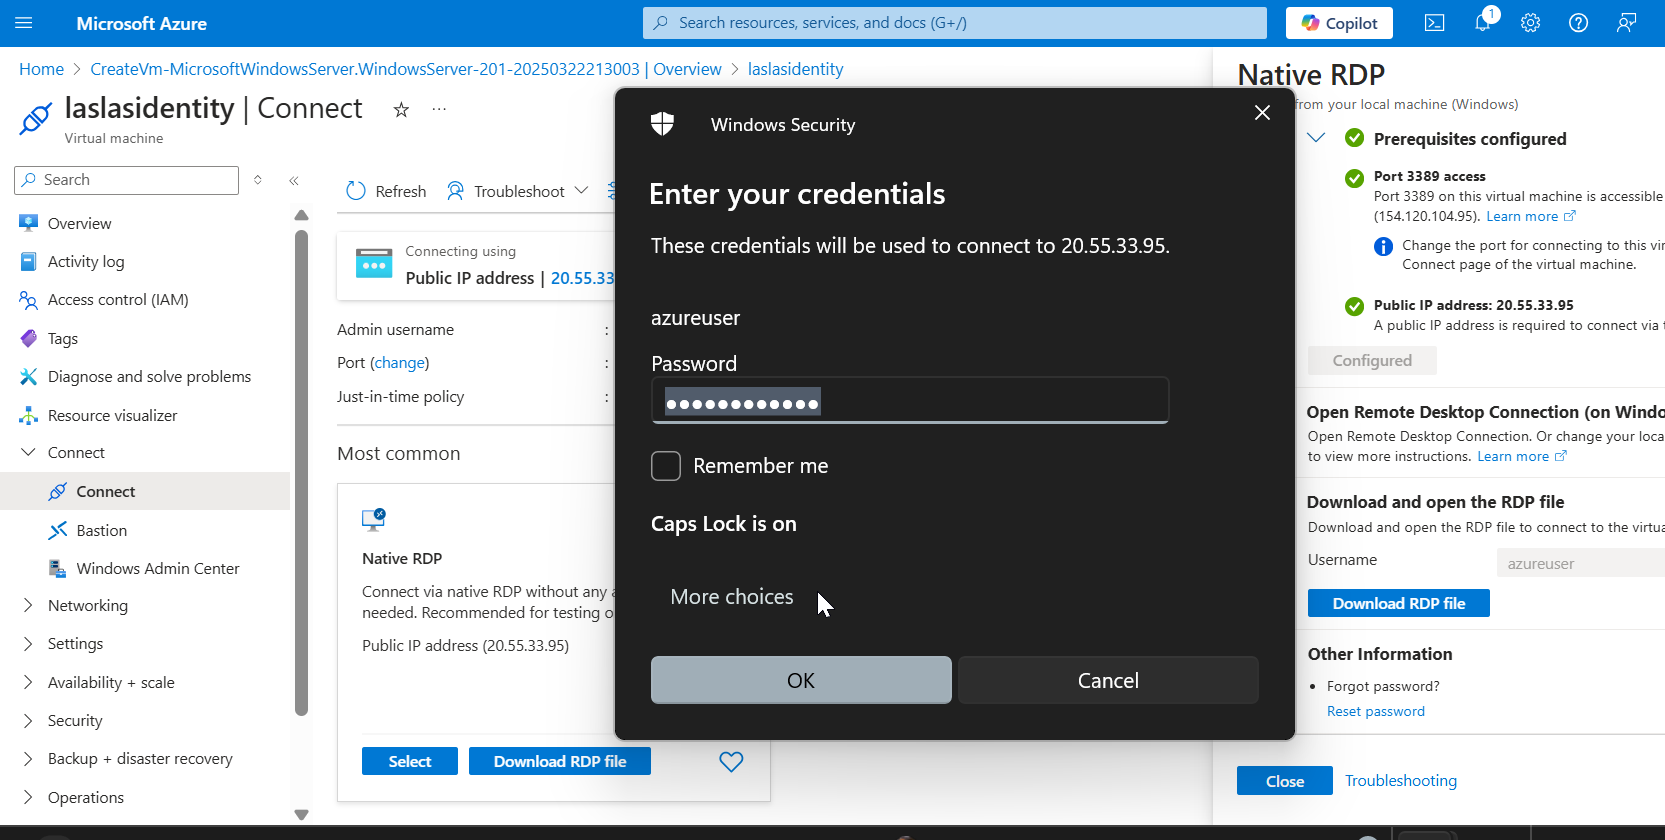Collapse Prerequisites configured chevron
This screenshot has width=1665, height=840.
point(1316,138)
